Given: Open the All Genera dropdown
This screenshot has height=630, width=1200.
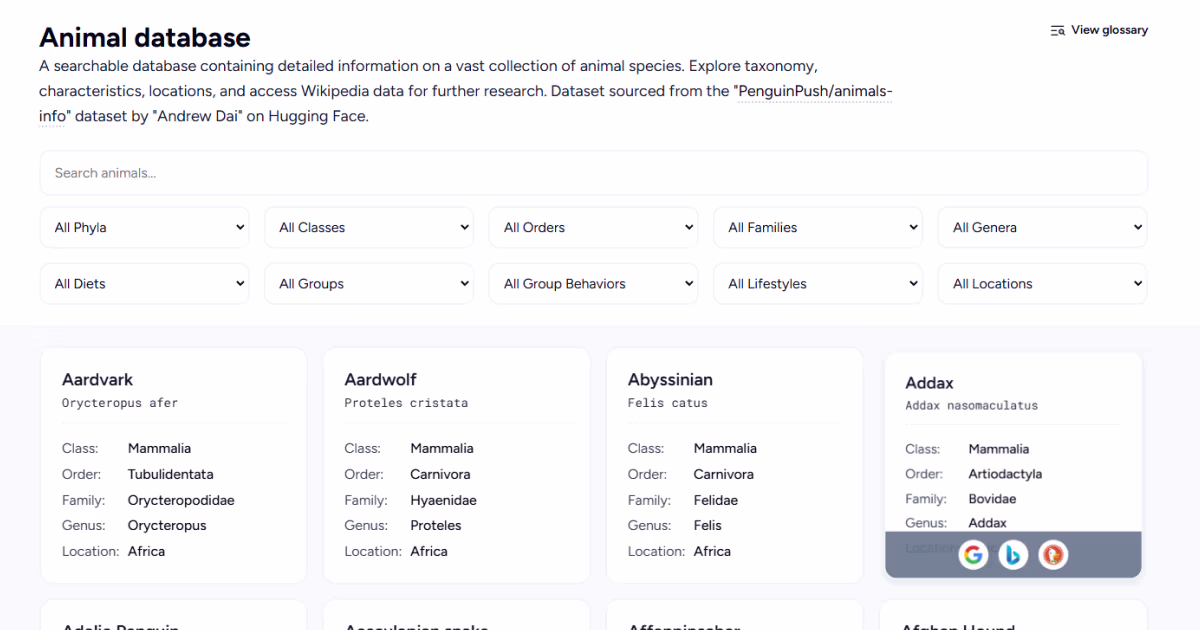Looking at the screenshot, I should coord(1042,228).
